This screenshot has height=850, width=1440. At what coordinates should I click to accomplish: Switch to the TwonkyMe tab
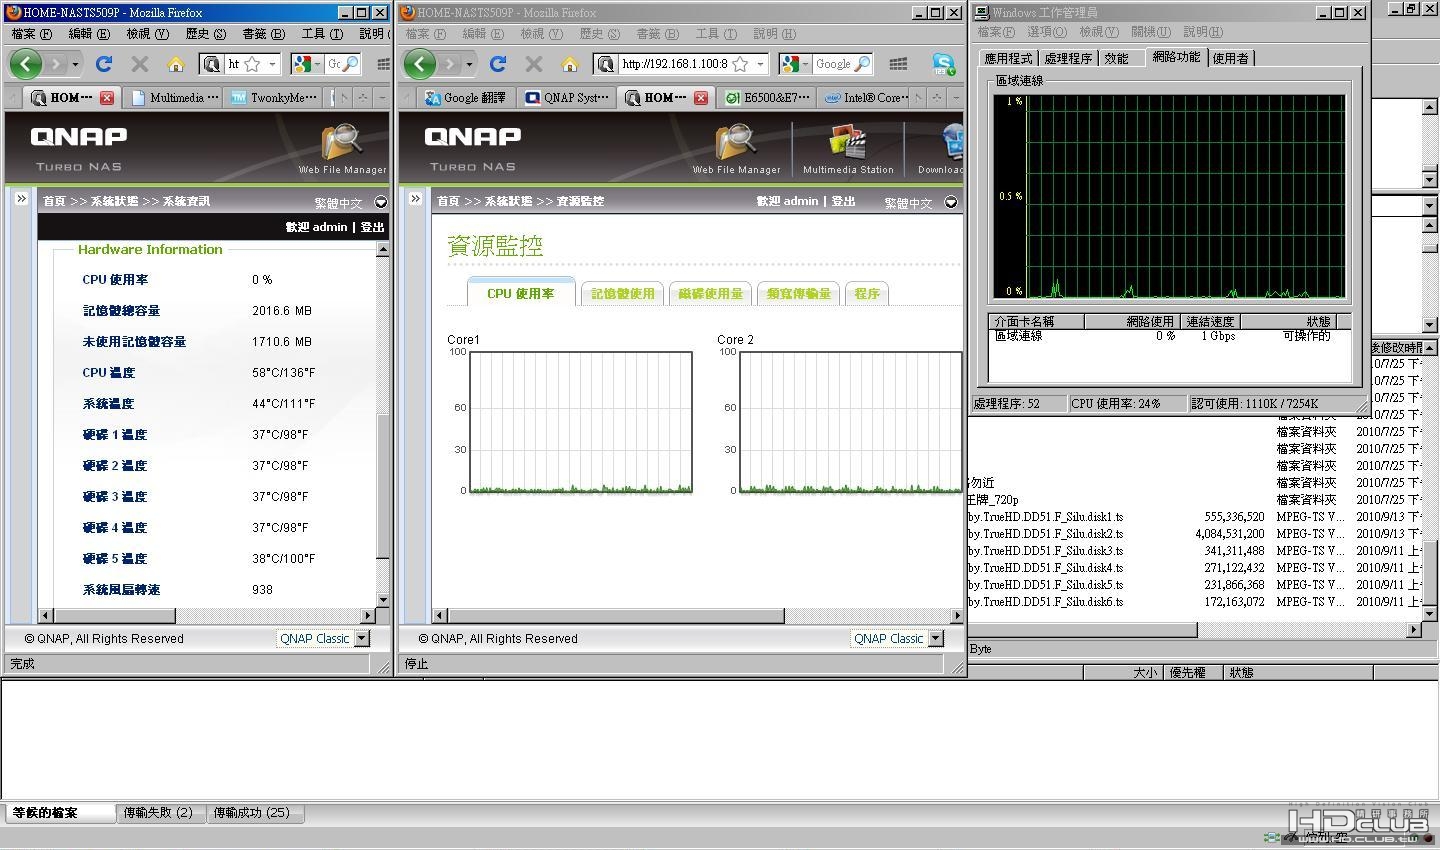click(274, 98)
